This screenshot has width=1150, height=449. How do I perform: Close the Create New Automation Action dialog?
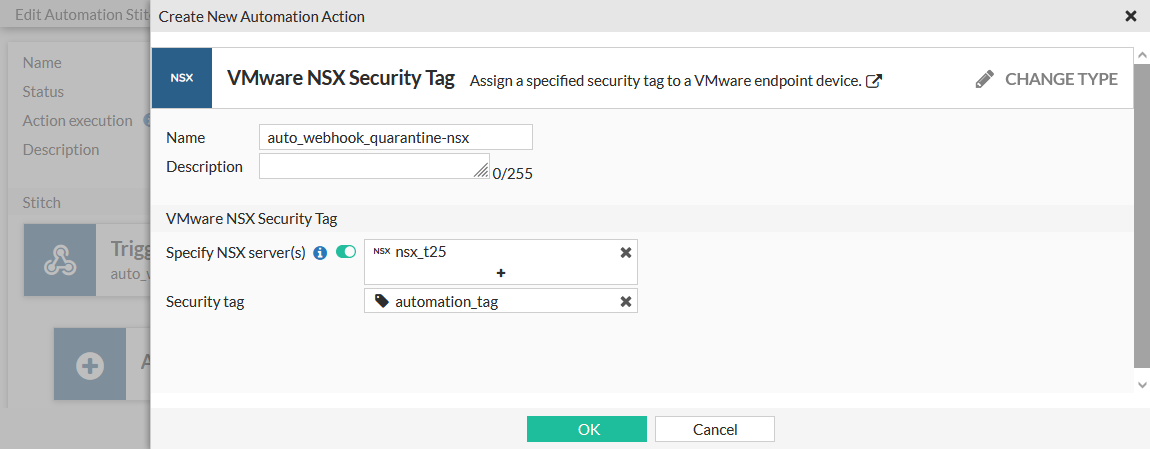click(1131, 16)
